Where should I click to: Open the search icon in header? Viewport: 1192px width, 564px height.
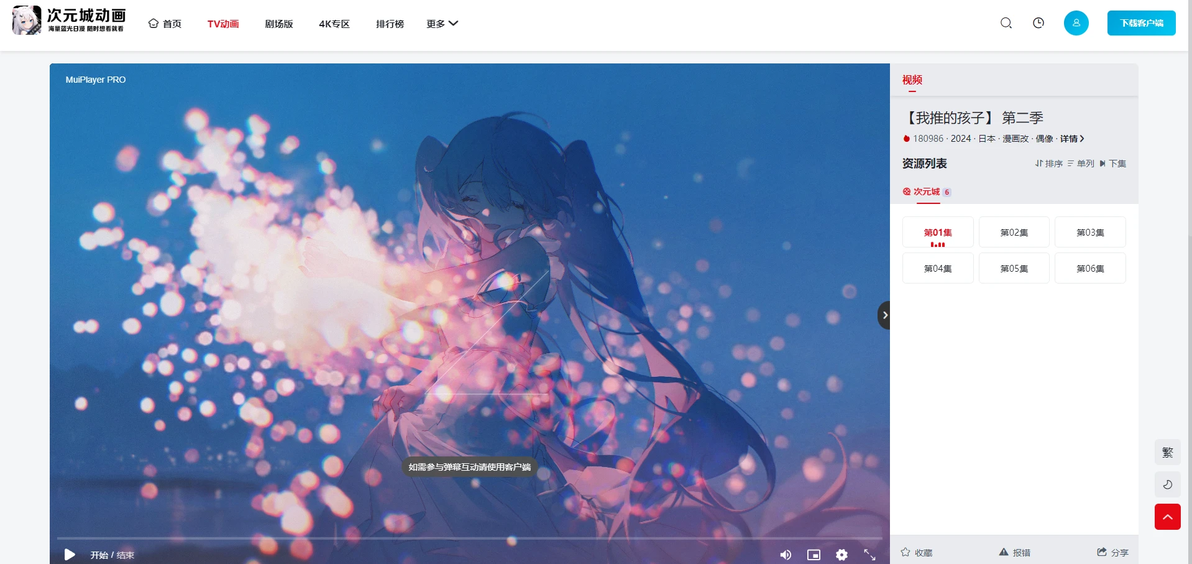point(1006,23)
